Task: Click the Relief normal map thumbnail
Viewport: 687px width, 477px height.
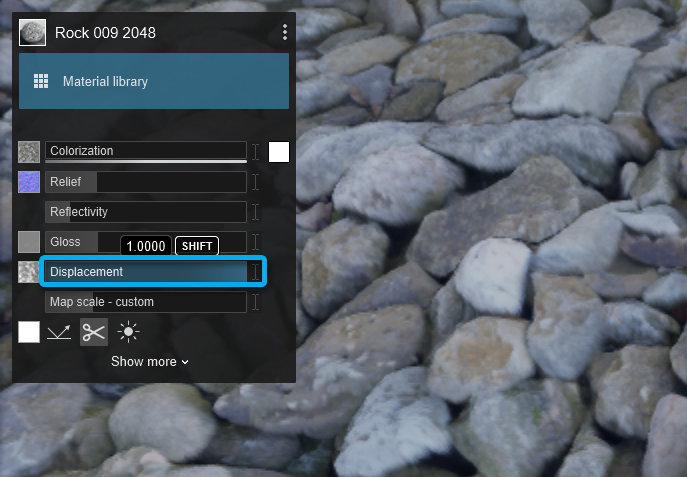Action: tap(29, 182)
